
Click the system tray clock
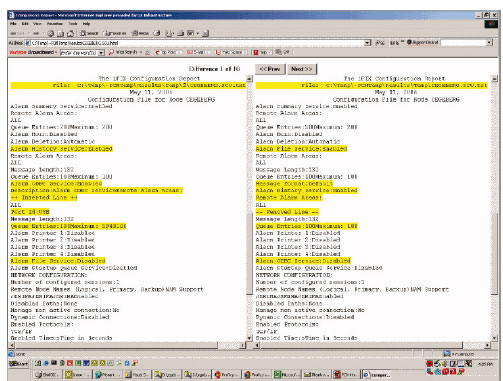click(485, 364)
